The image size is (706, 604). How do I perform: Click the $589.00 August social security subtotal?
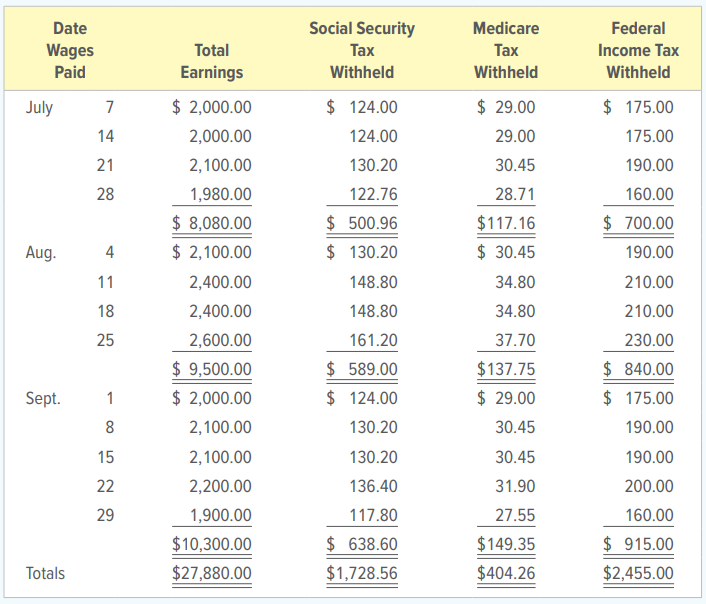362,369
